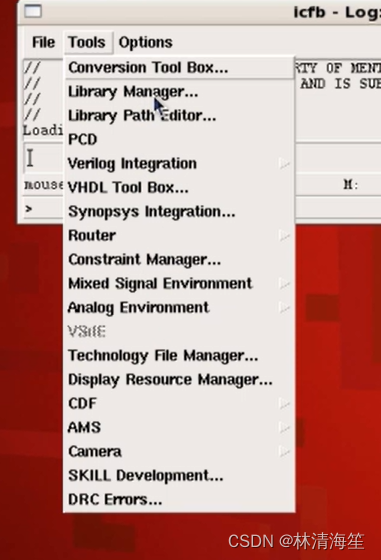Expand the Camera submenu arrow
The width and height of the screenshot is (381, 560).
tap(285, 451)
